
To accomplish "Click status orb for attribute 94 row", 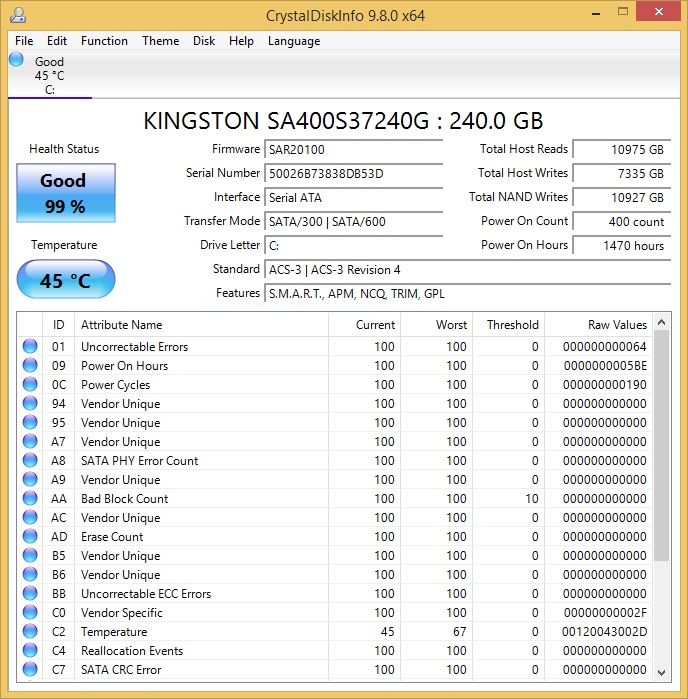I will [x=30, y=403].
